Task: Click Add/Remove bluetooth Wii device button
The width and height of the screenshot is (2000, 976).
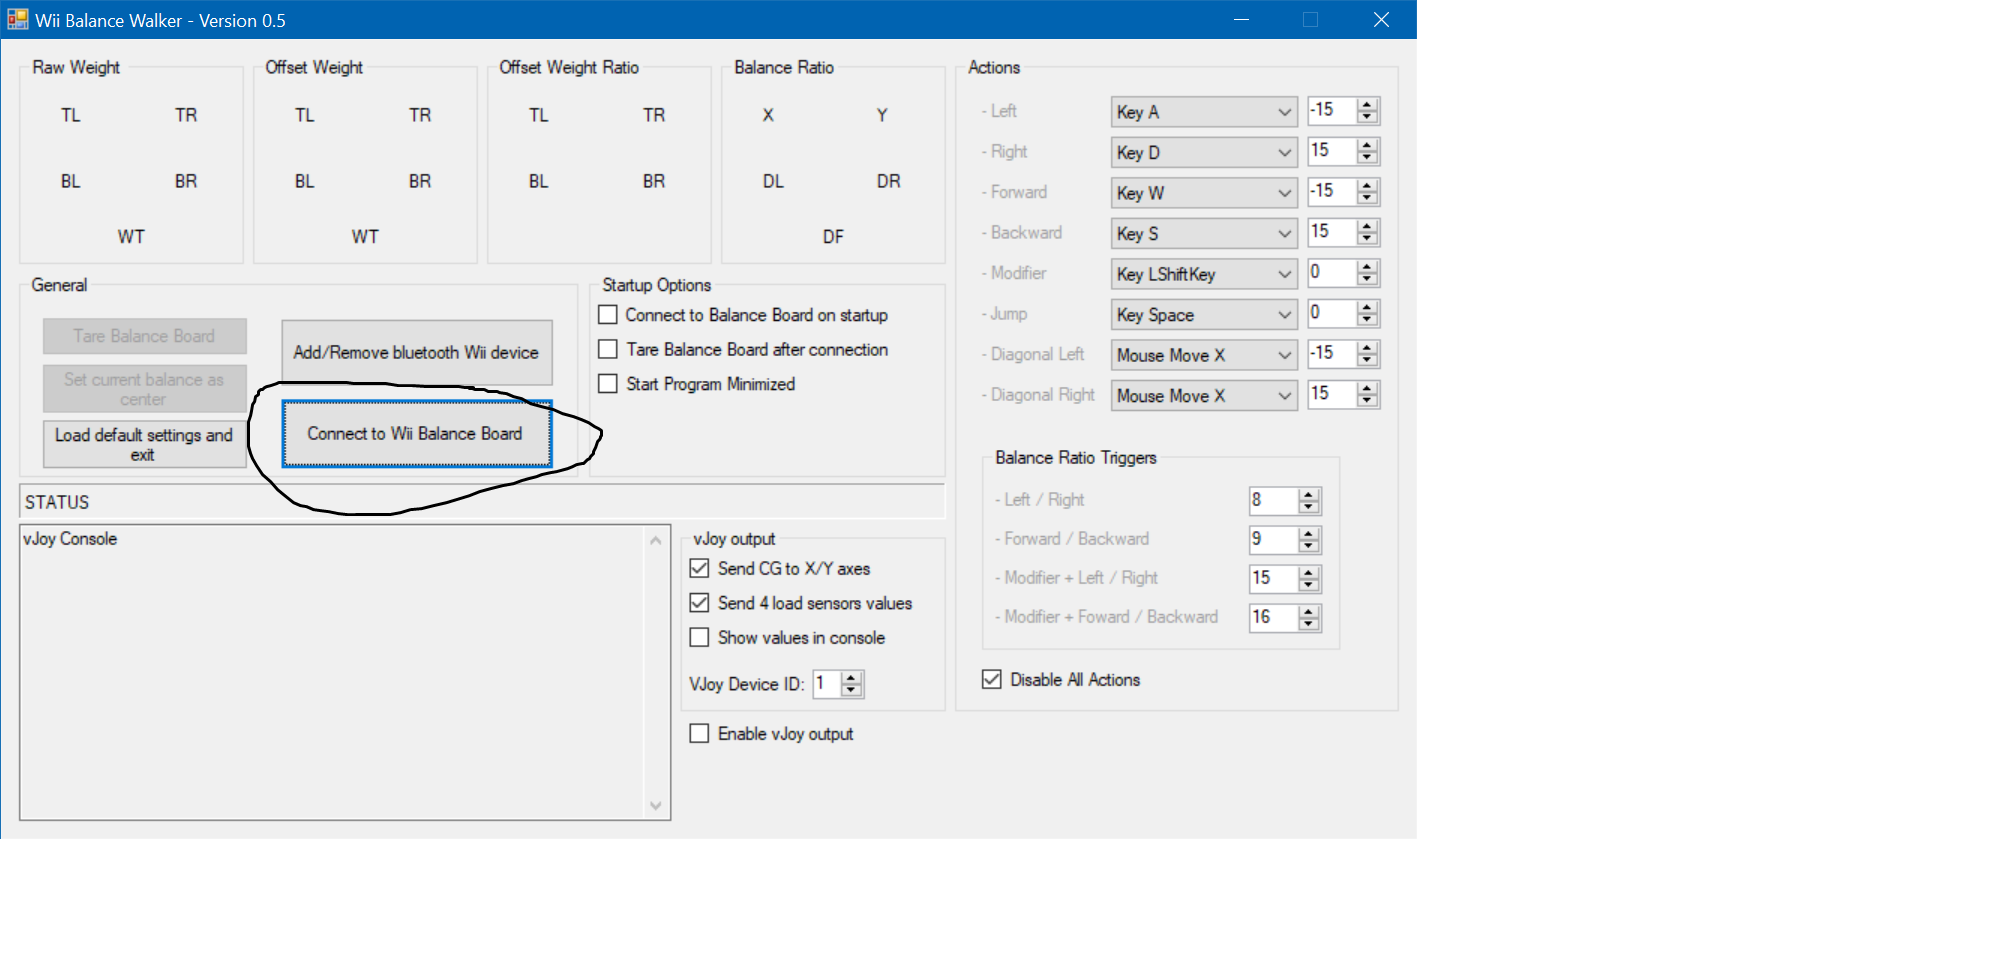Action: point(416,352)
